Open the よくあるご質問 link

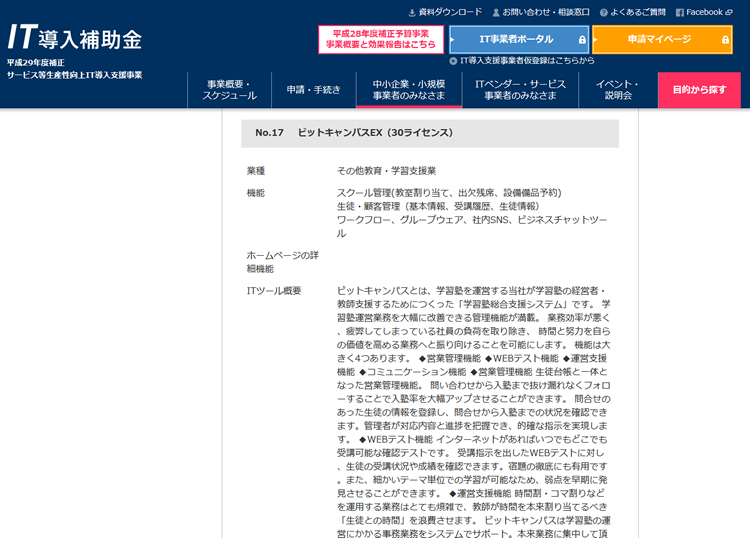638,12
